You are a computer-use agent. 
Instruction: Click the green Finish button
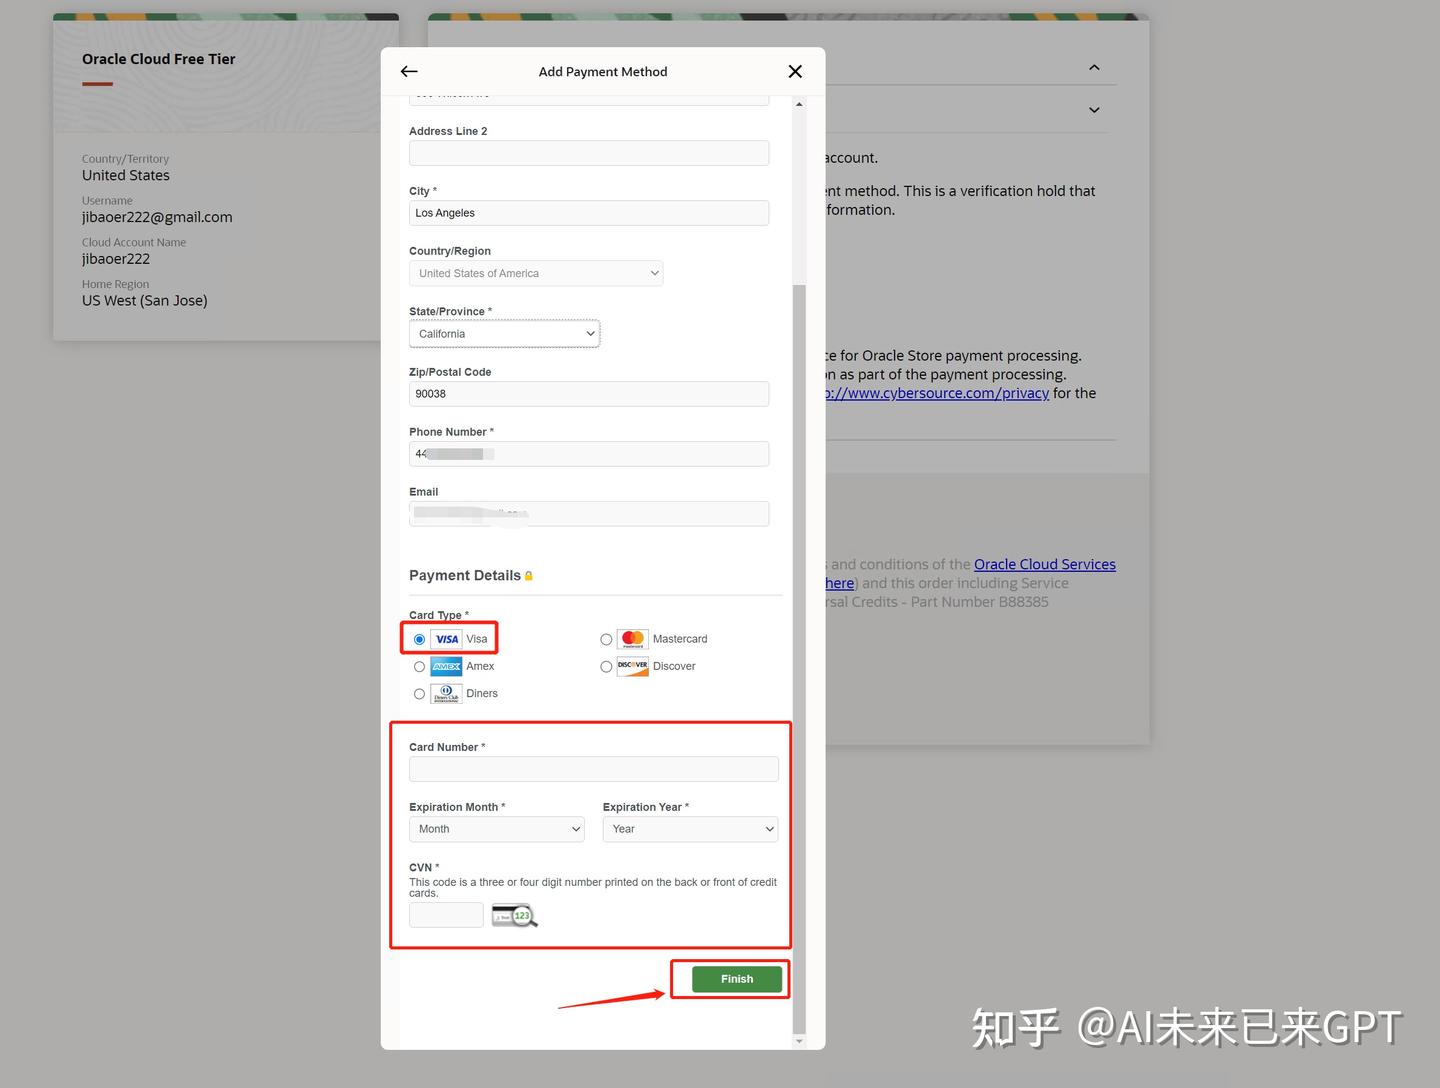[737, 979]
